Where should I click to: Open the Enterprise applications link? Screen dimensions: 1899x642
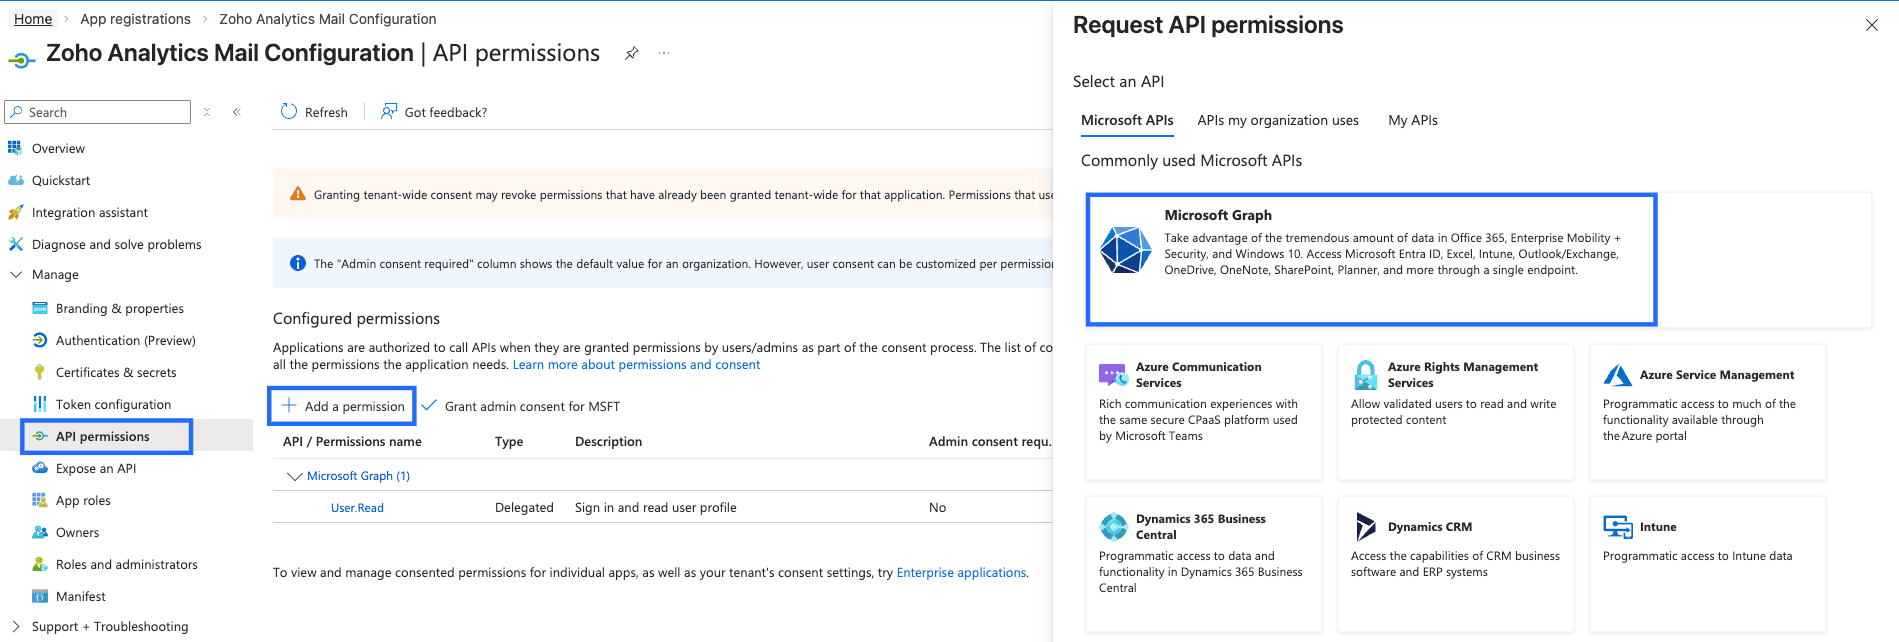coord(960,573)
